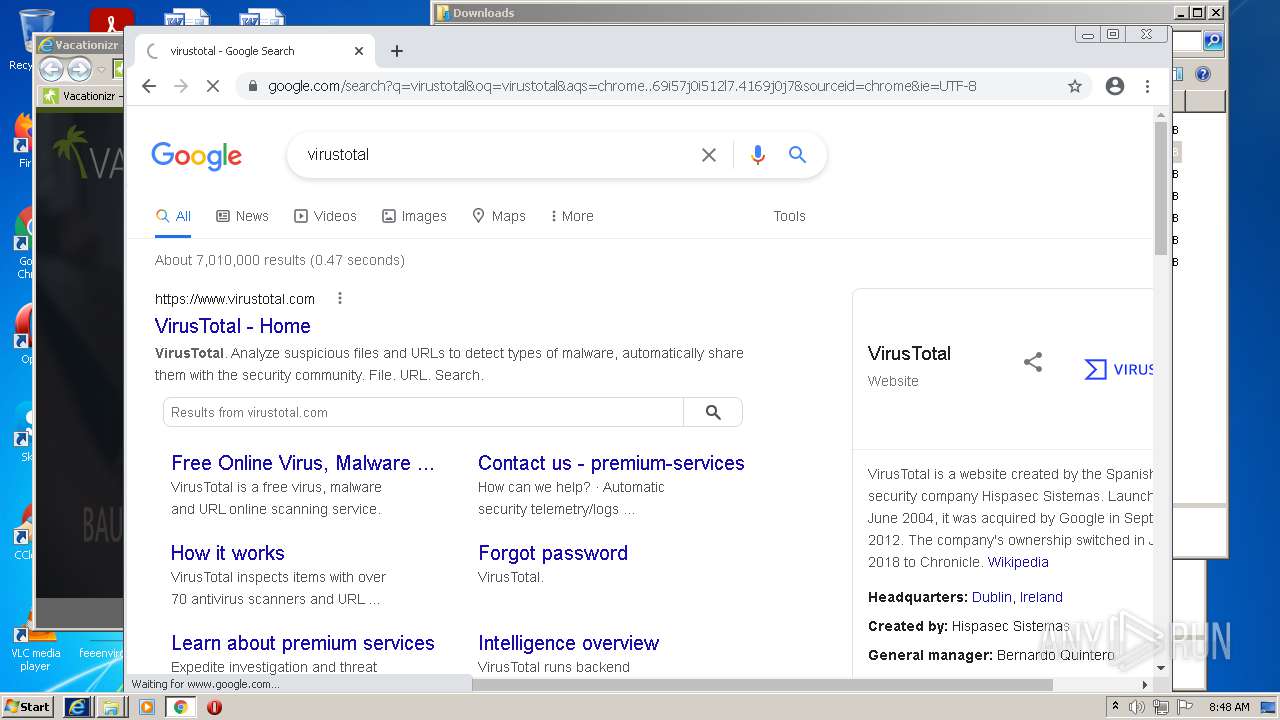
Task: Open a new tab with the plus button
Action: pyautogui.click(x=397, y=51)
